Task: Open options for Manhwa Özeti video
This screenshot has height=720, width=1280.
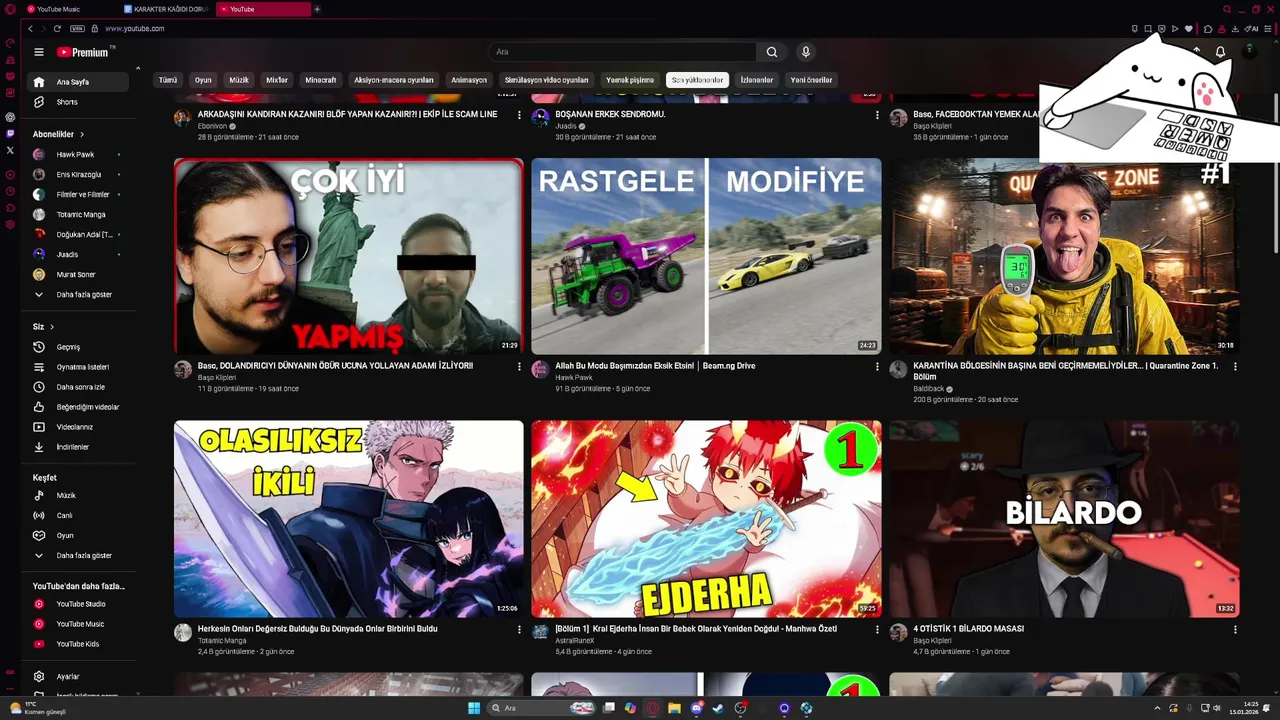Action: [x=877, y=630]
